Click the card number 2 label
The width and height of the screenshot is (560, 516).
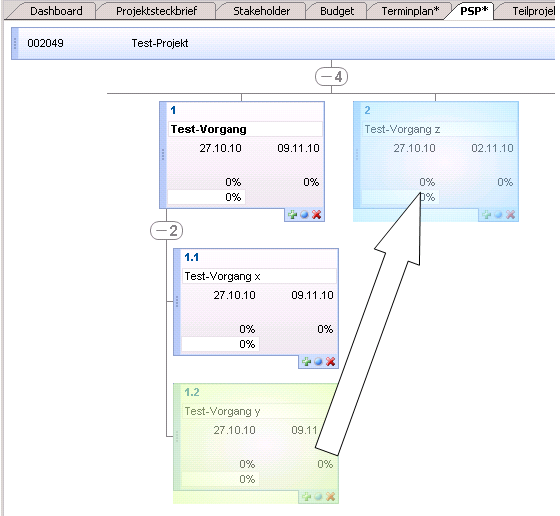click(x=367, y=110)
